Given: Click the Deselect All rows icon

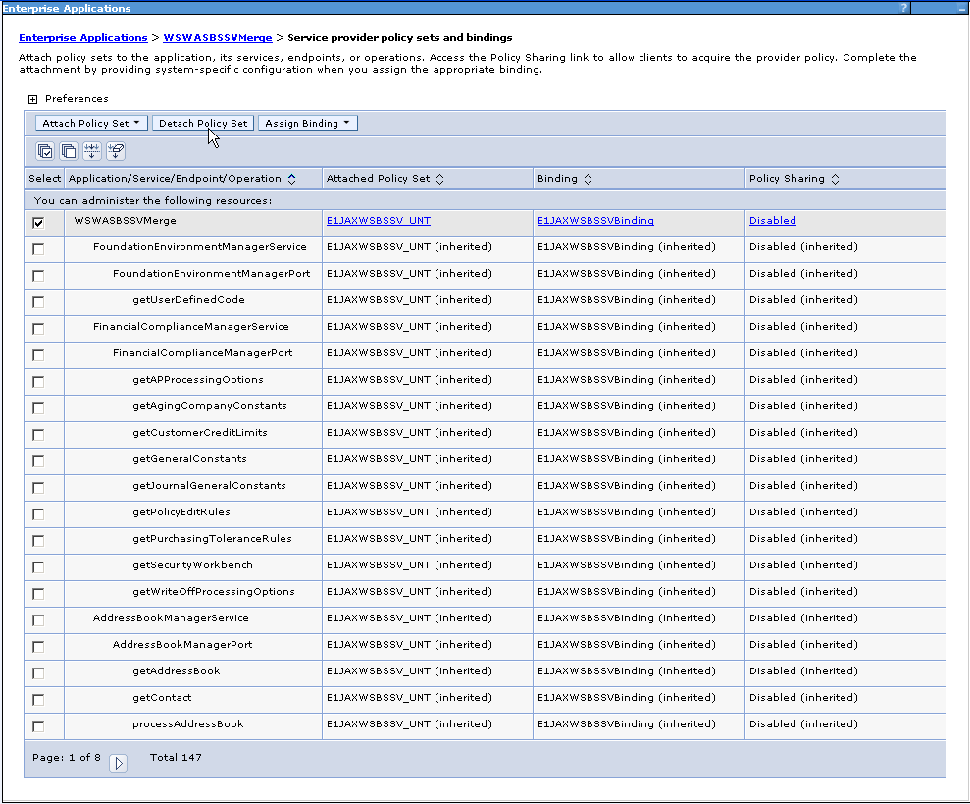Looking at the screenshot, I should point(68,151).
